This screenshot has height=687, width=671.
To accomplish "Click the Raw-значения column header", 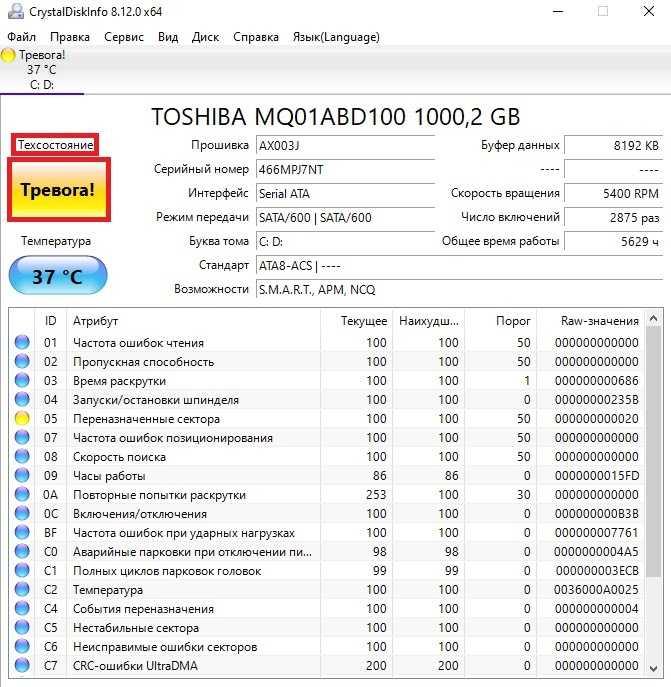I will 590,321.
